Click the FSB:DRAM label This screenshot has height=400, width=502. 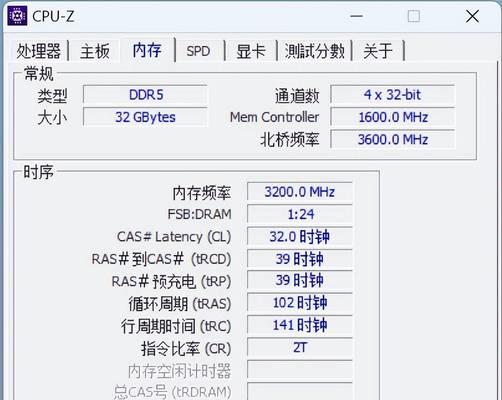point(199,214)
